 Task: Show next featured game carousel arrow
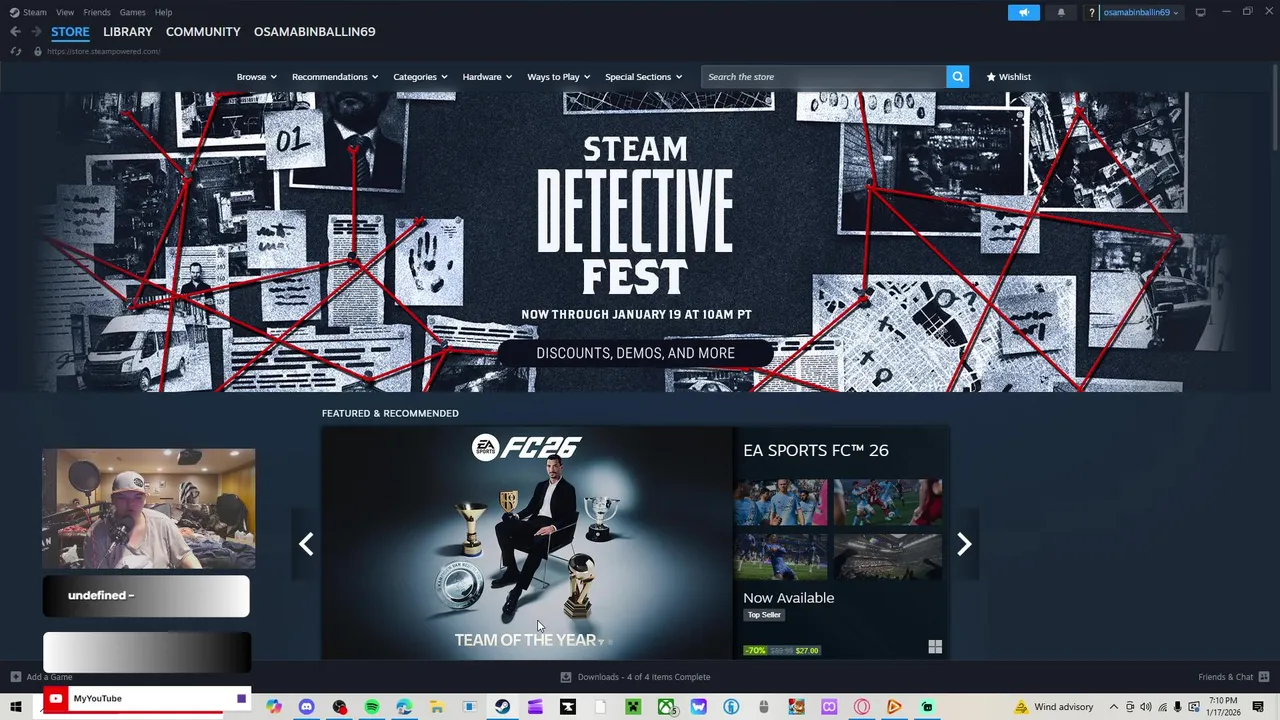pos(964,544)
